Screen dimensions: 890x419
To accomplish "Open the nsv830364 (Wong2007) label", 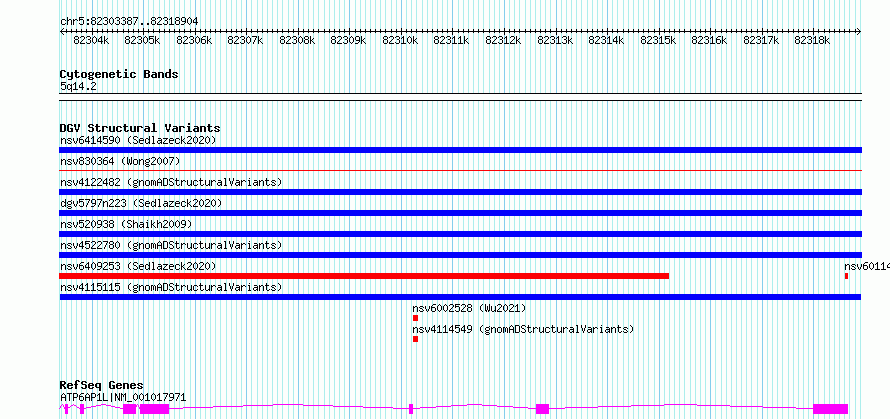I will pos(120,161).
